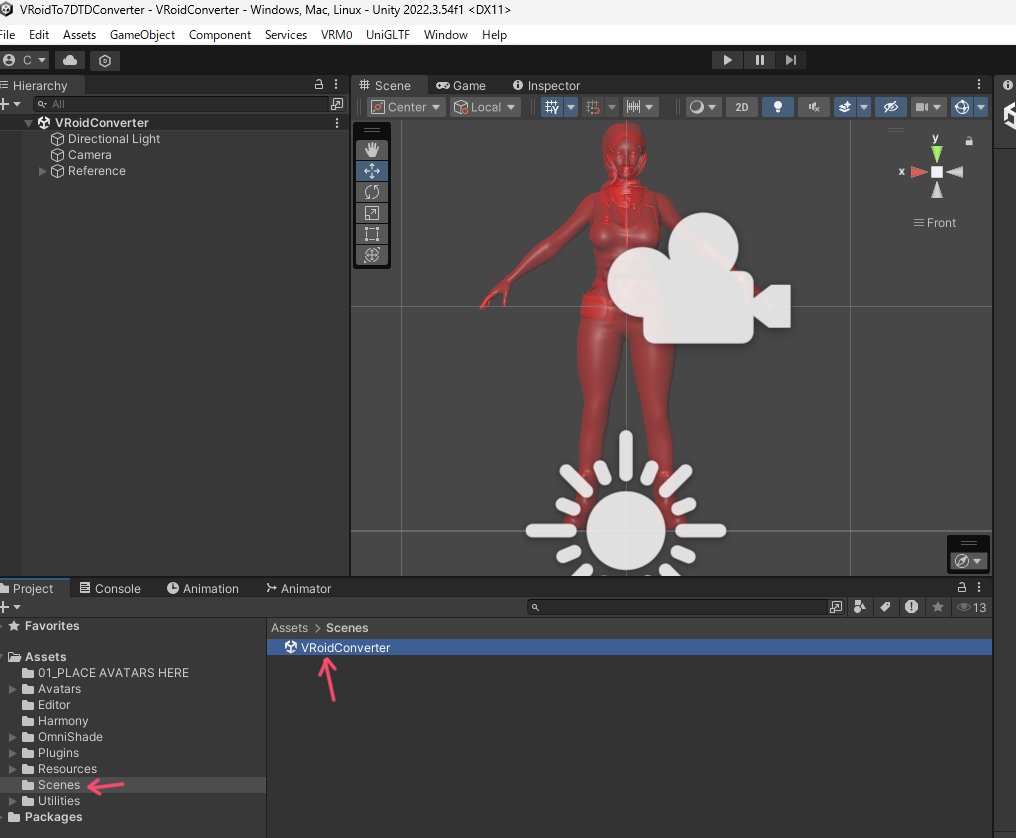This screenshot has height=838, width=1016.
Task: Click the search by type icon
Action: 860,607
